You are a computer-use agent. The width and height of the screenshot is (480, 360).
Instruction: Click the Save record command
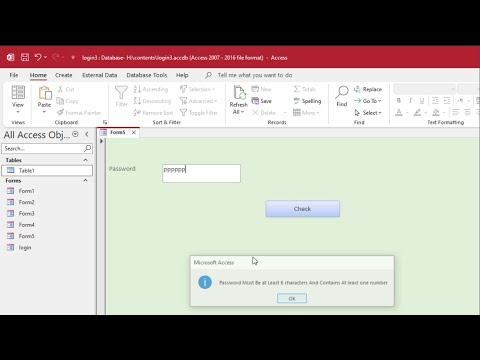tap(262, 101)
